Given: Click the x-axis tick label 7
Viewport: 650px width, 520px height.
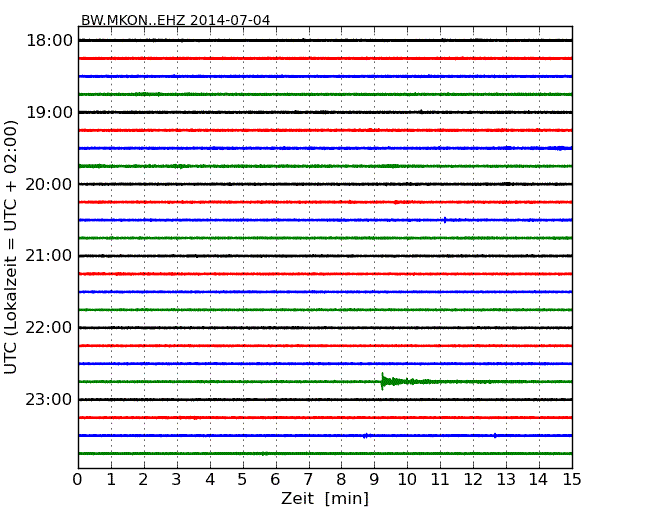Looking at the screenshot, I should pyautogui.click(x=308, y=479).
